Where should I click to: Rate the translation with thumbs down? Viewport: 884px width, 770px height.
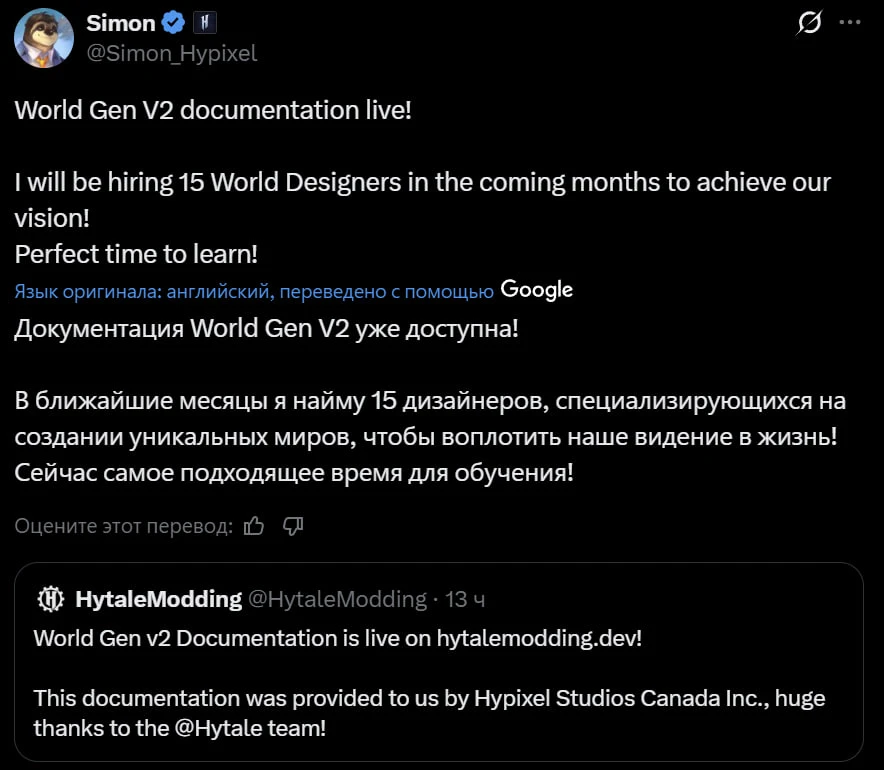pyautogui.click(x=293, y=525)
